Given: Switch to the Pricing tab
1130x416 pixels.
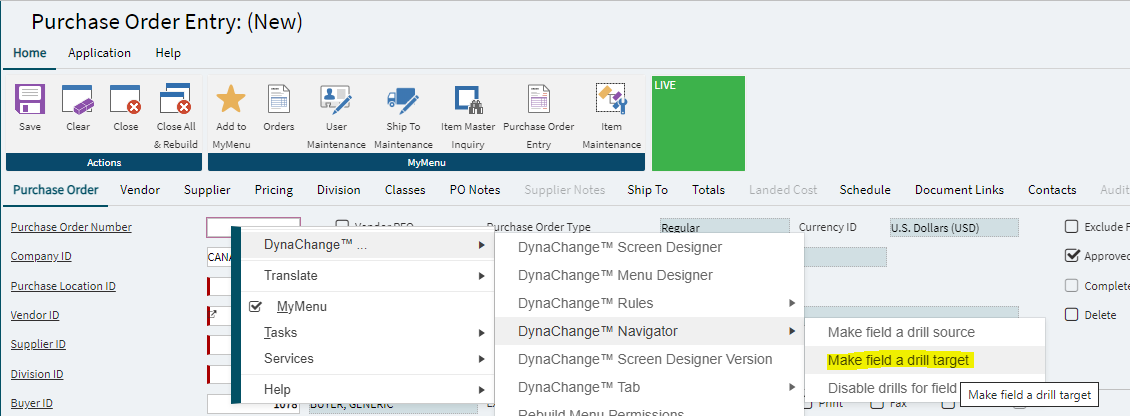Looking at the screenshot, I should tap(274, 190).
